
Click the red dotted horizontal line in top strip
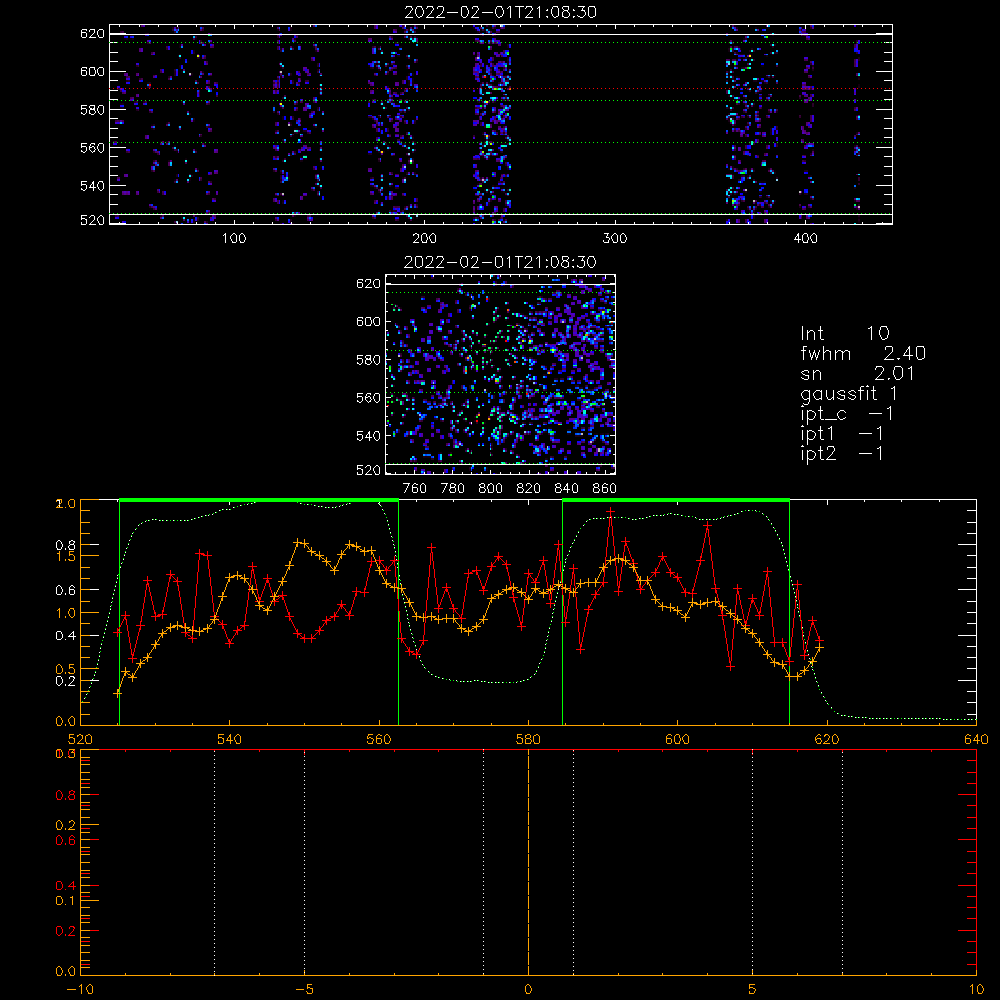(x=501, y=89)
